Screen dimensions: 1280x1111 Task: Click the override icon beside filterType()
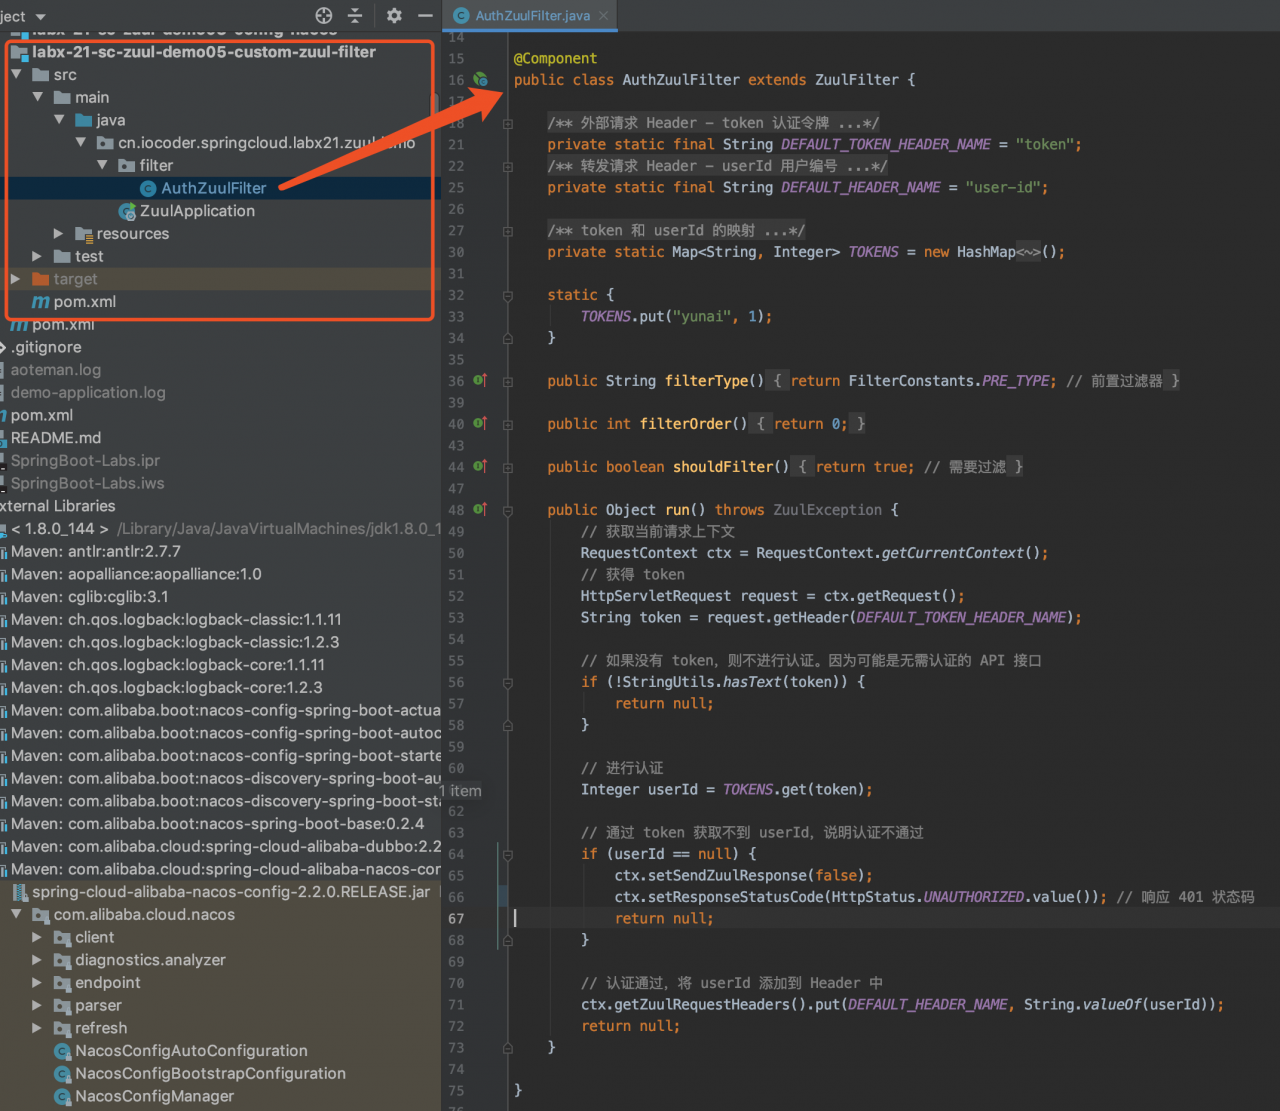pos(480,381)
